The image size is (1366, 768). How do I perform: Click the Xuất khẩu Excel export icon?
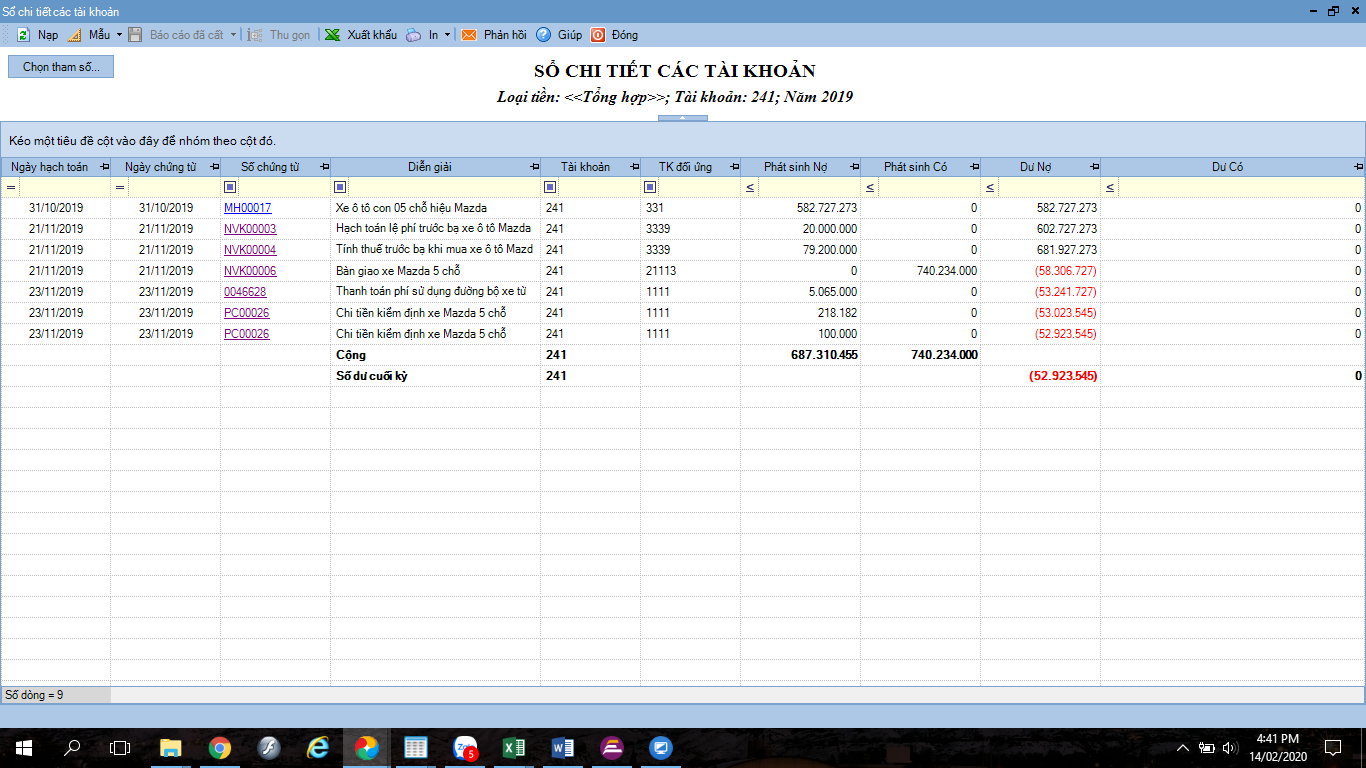tap(332, 35)
